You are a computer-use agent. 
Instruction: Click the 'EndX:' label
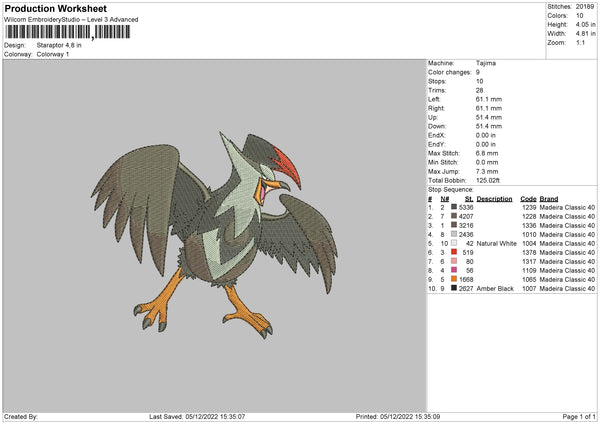(x=437, y=135)
